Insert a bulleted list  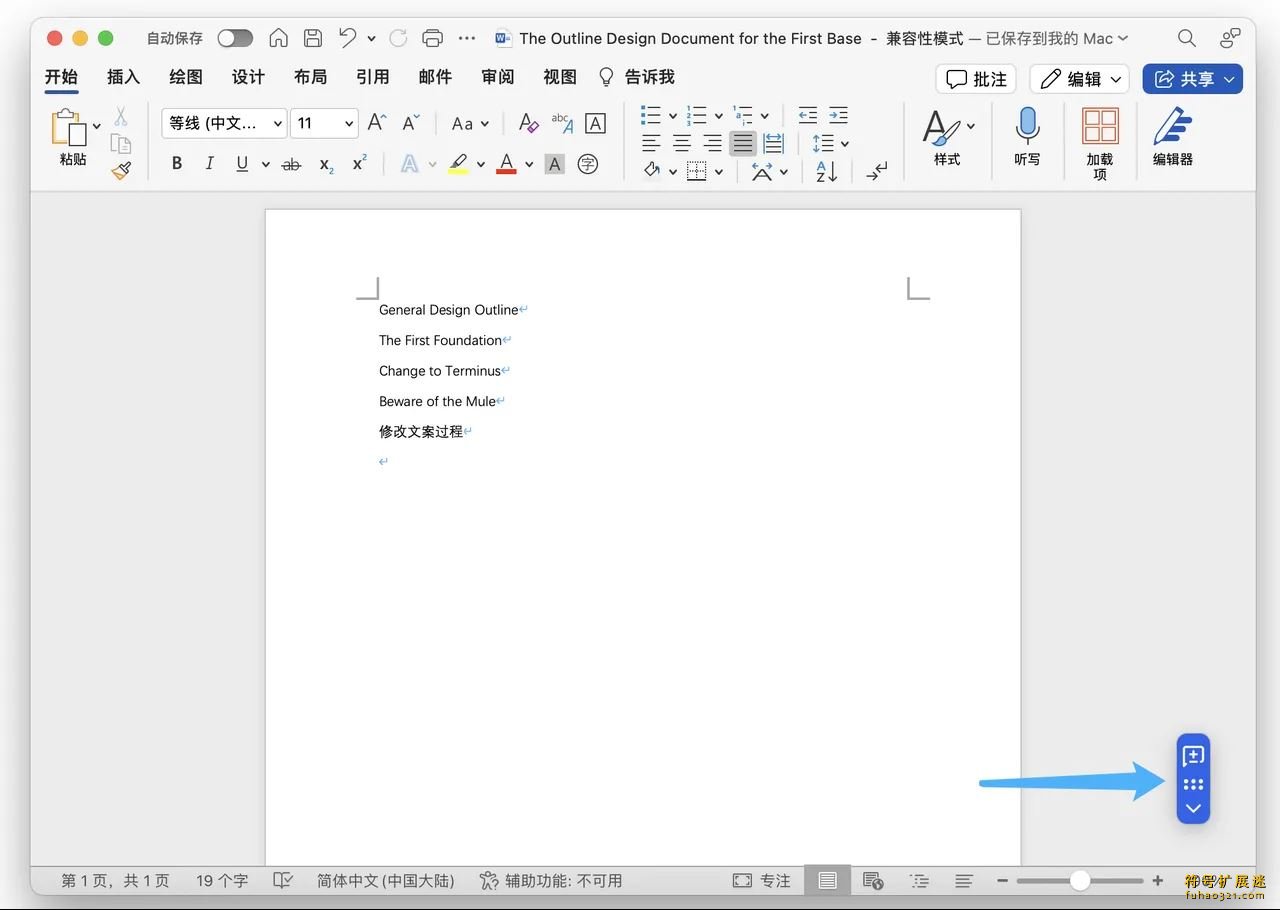coord(651,115)
